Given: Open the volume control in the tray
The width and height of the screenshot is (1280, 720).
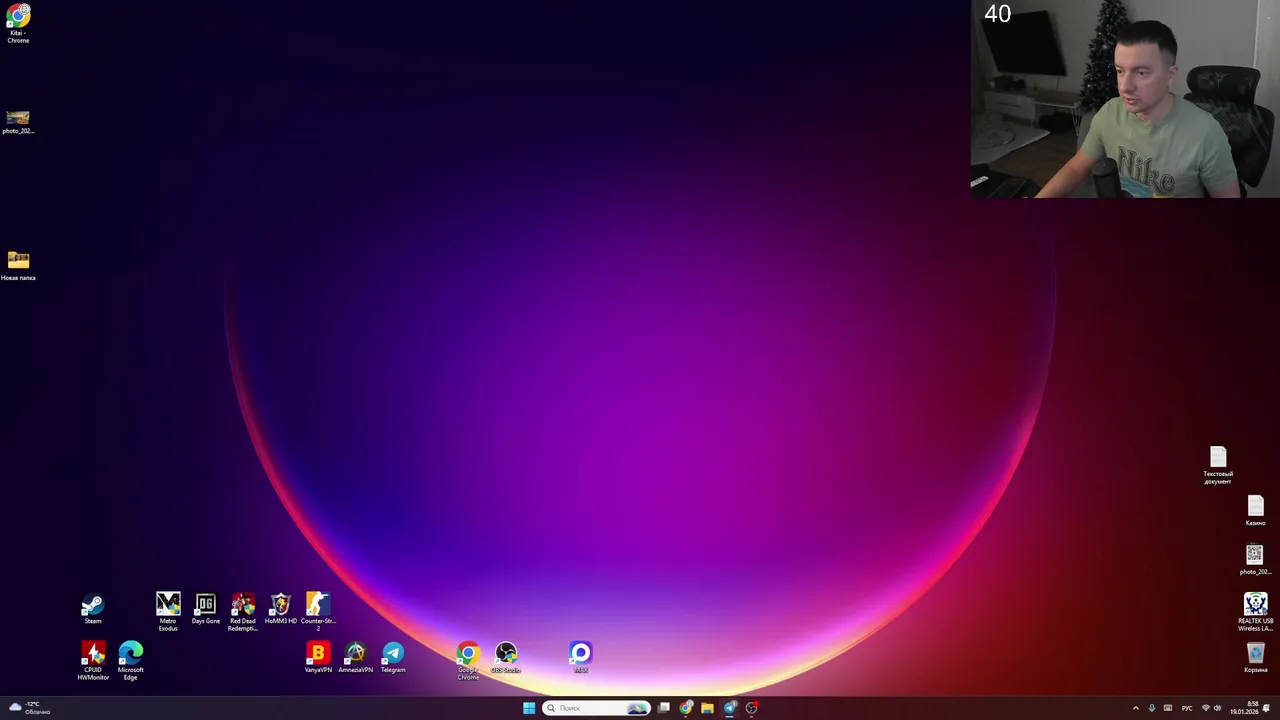Looking at the screenshot, I should pyautogui.click(x=1218, y=708).
